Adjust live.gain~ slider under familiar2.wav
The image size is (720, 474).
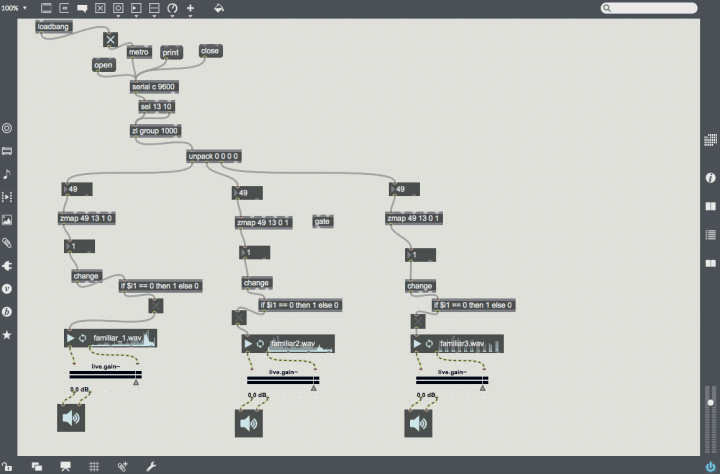[x=283, y=380]
